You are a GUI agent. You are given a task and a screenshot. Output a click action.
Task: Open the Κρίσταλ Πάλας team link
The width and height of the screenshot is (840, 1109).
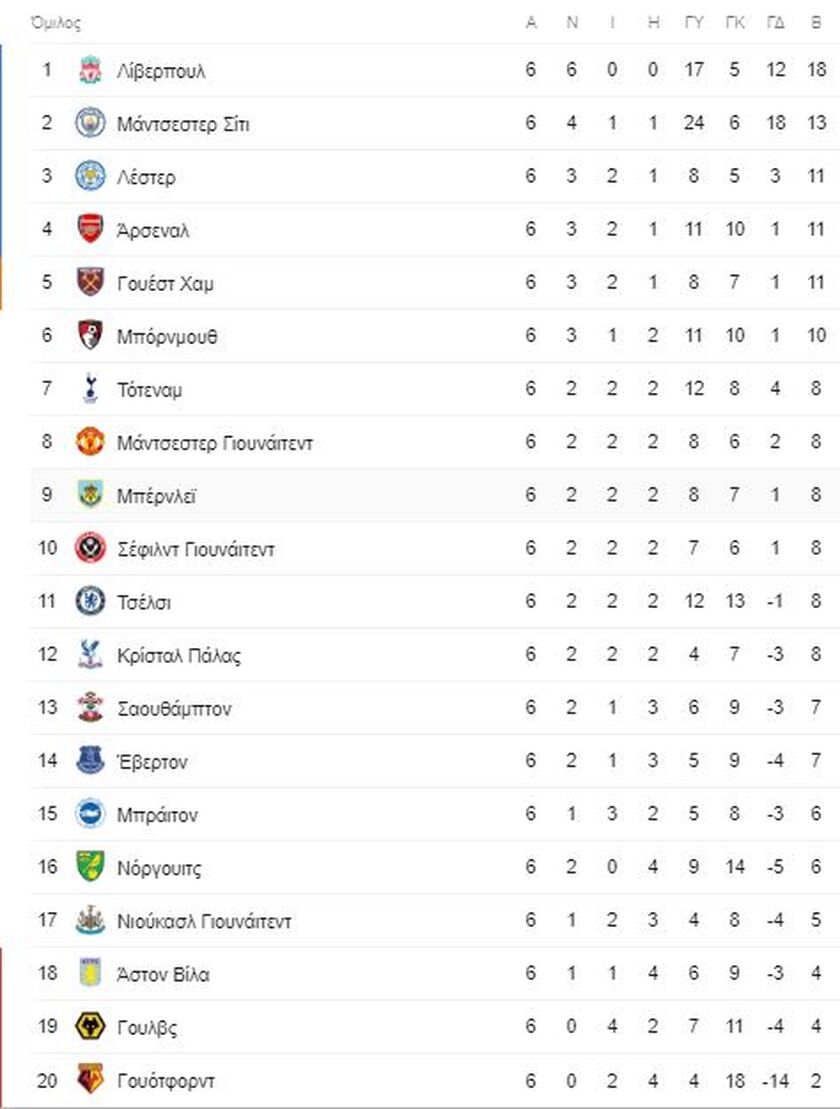(179, 656)
